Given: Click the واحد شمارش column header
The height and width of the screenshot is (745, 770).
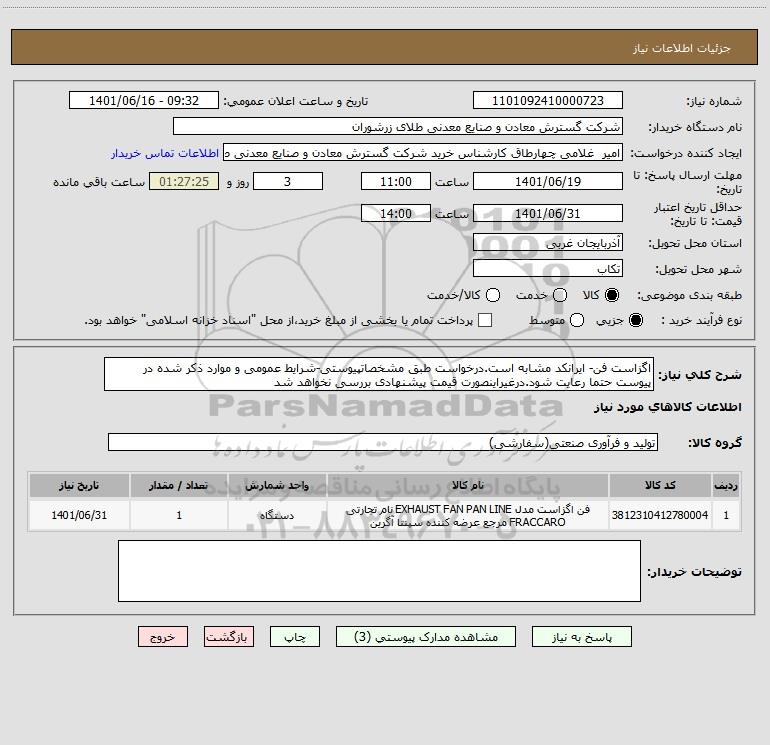Looking at the screenshot, I should pyautogui.click(x=277, y=486).
